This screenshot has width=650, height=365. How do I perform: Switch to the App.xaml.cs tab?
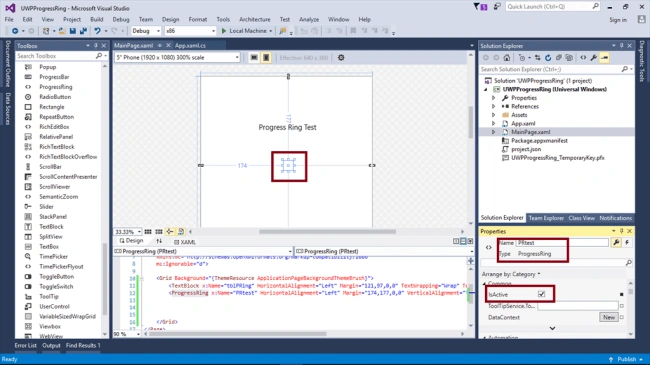pyautogui.click(x=190, y=46)
